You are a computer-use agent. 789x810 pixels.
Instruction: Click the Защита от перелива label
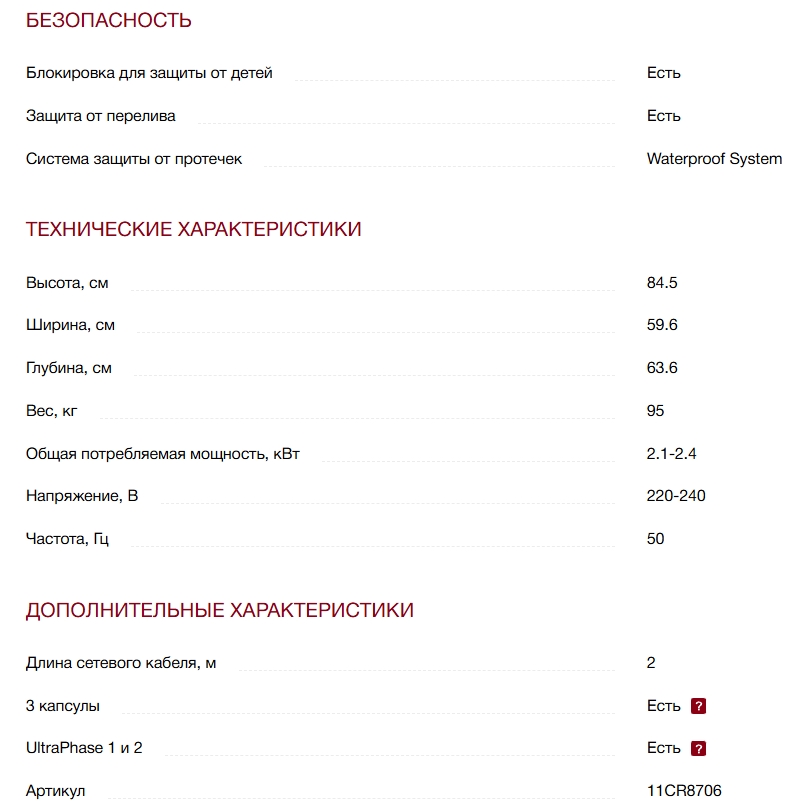click(x=101, y=116)
